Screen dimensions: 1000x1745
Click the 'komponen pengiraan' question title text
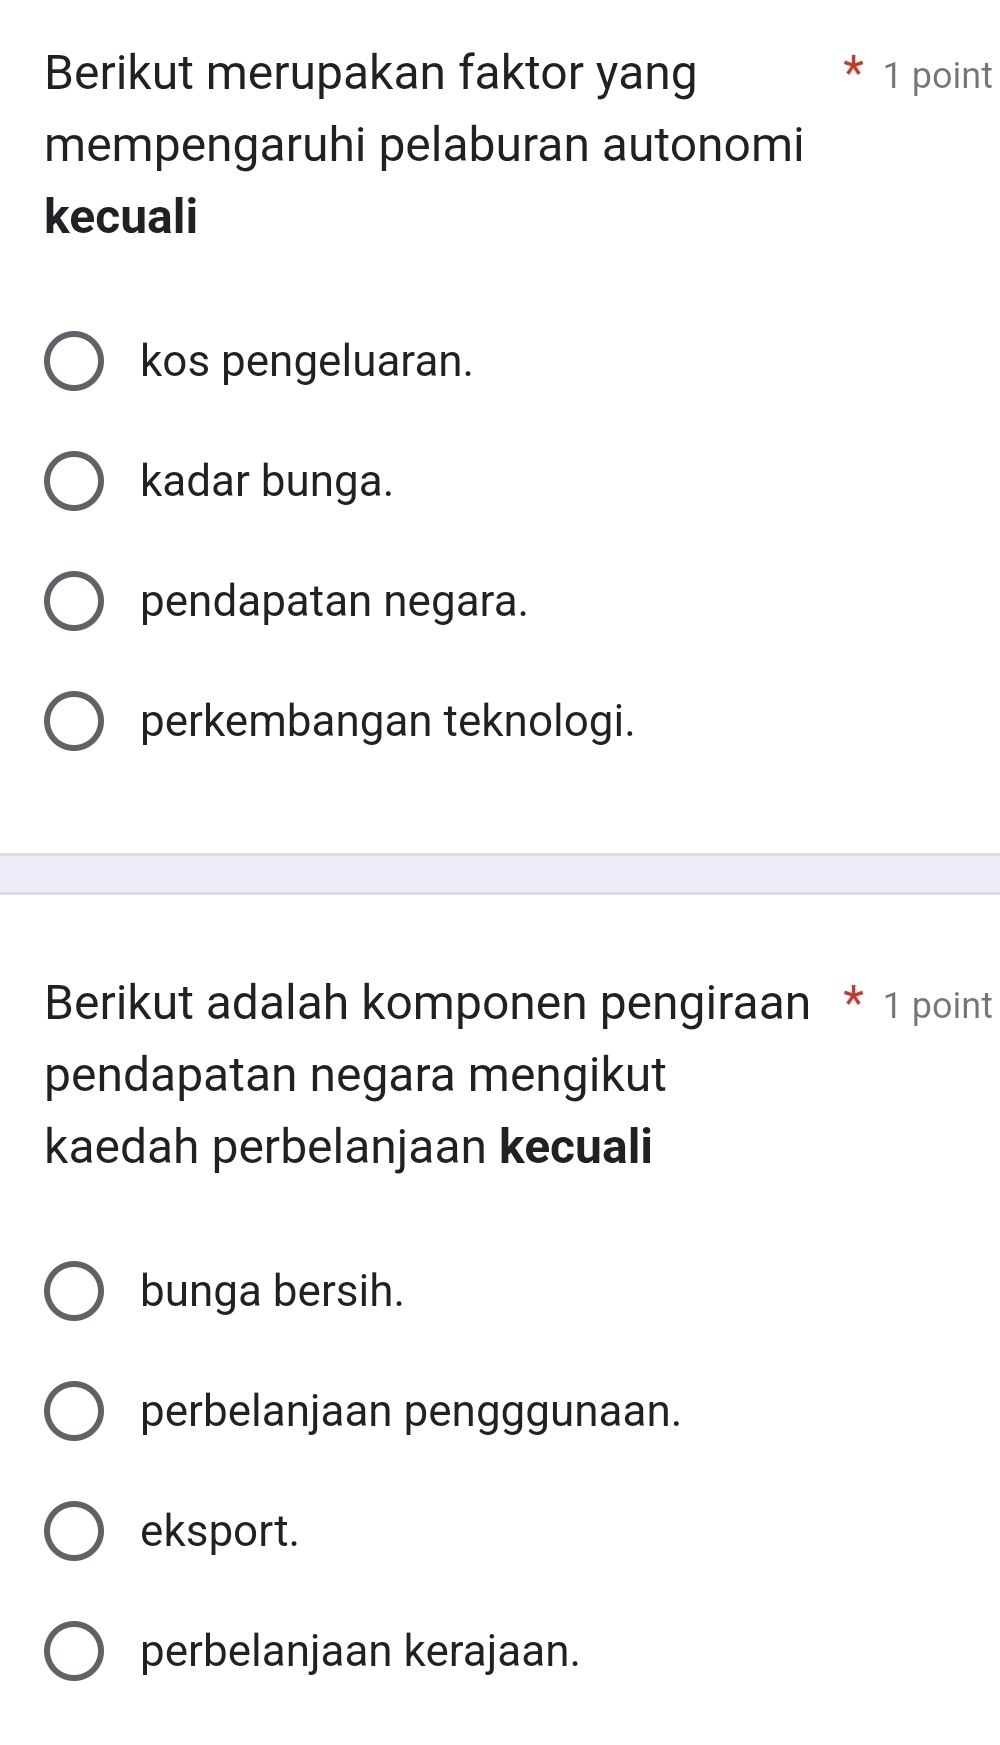click(427, 1003)
